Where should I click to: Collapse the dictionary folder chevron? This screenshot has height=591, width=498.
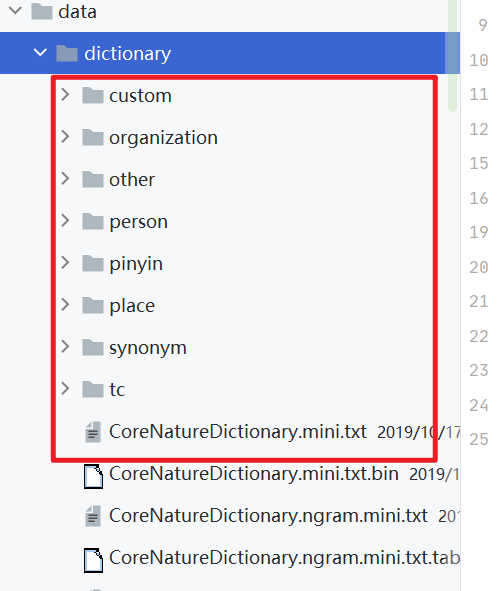click(40, 52)
